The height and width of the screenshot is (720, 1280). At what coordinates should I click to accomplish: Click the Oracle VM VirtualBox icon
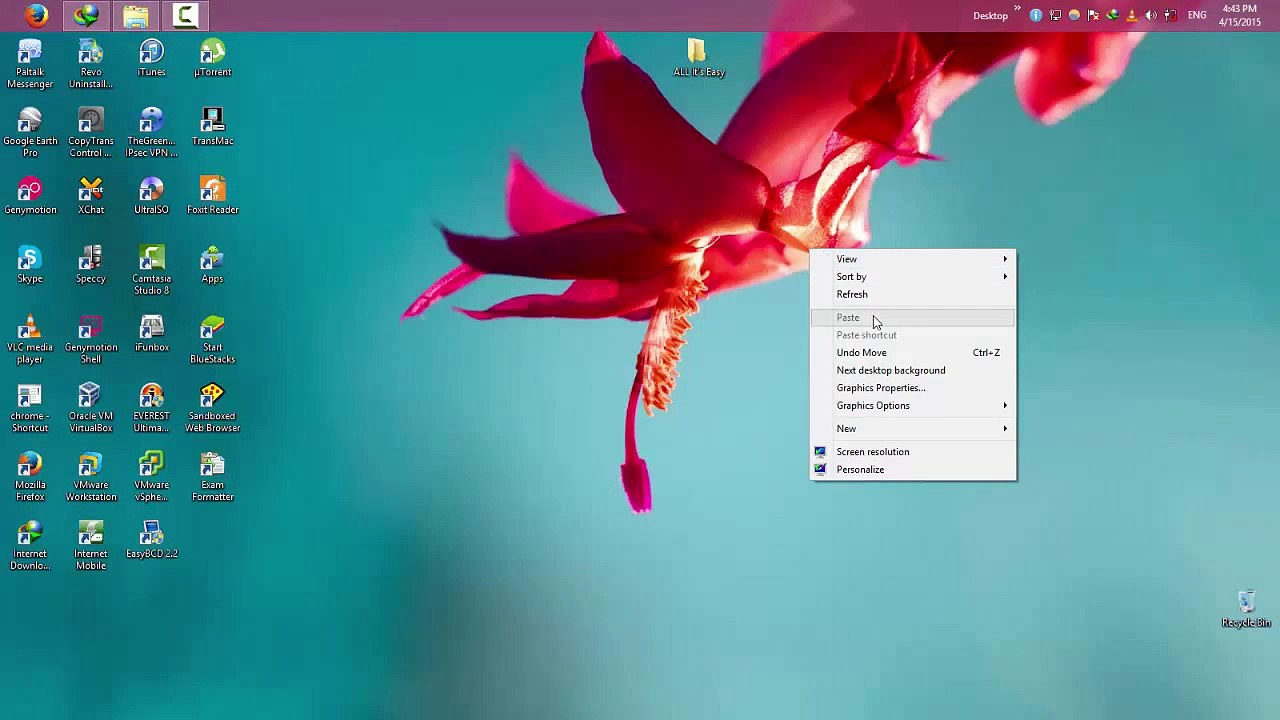pos(91,409)
